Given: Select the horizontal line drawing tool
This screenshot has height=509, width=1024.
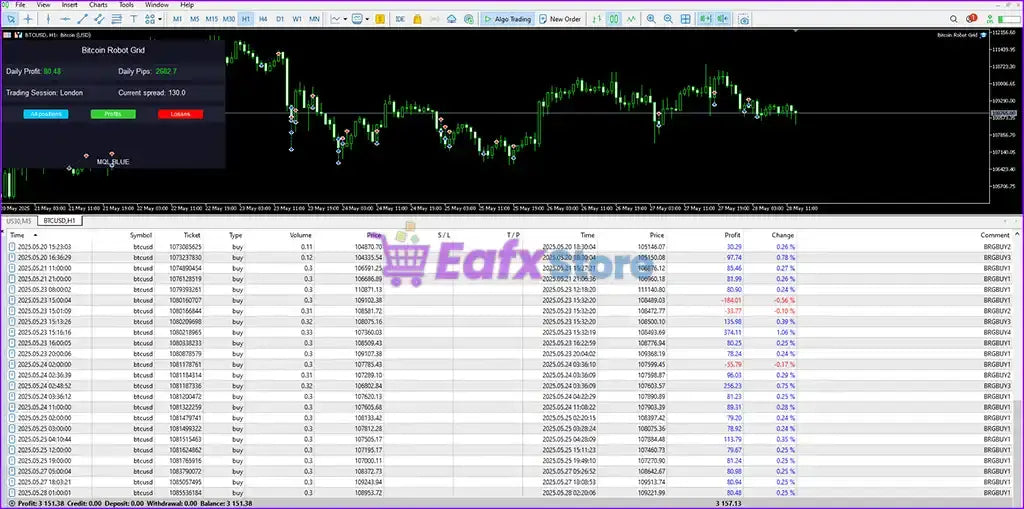Looking at the screenshot, I should (x=65, y=19).
